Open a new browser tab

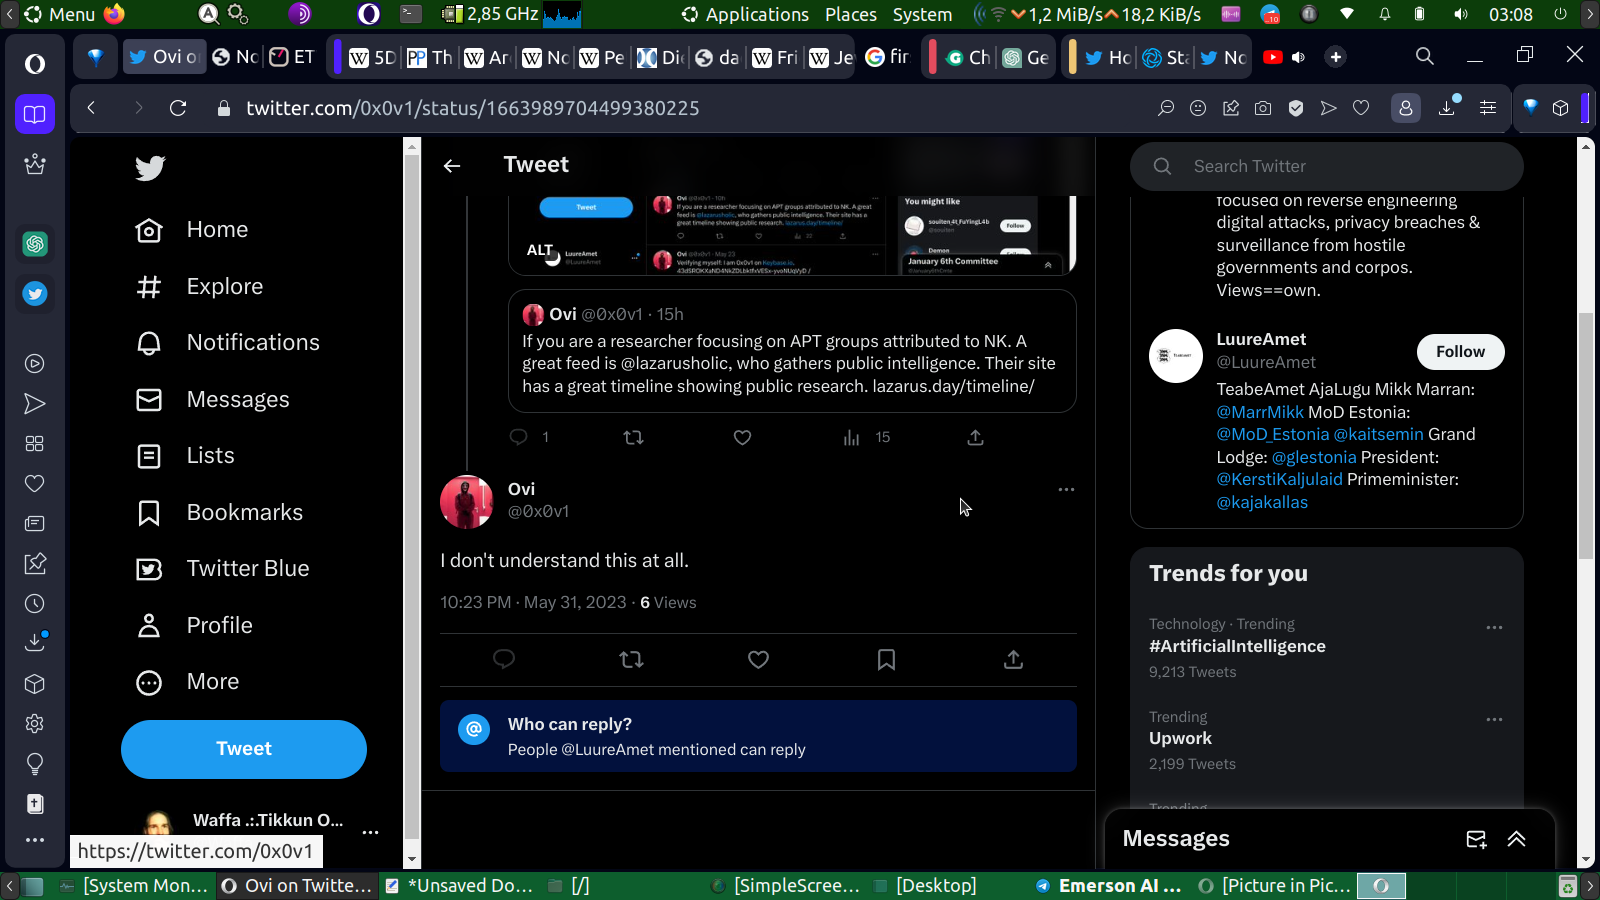point(1336,57)
